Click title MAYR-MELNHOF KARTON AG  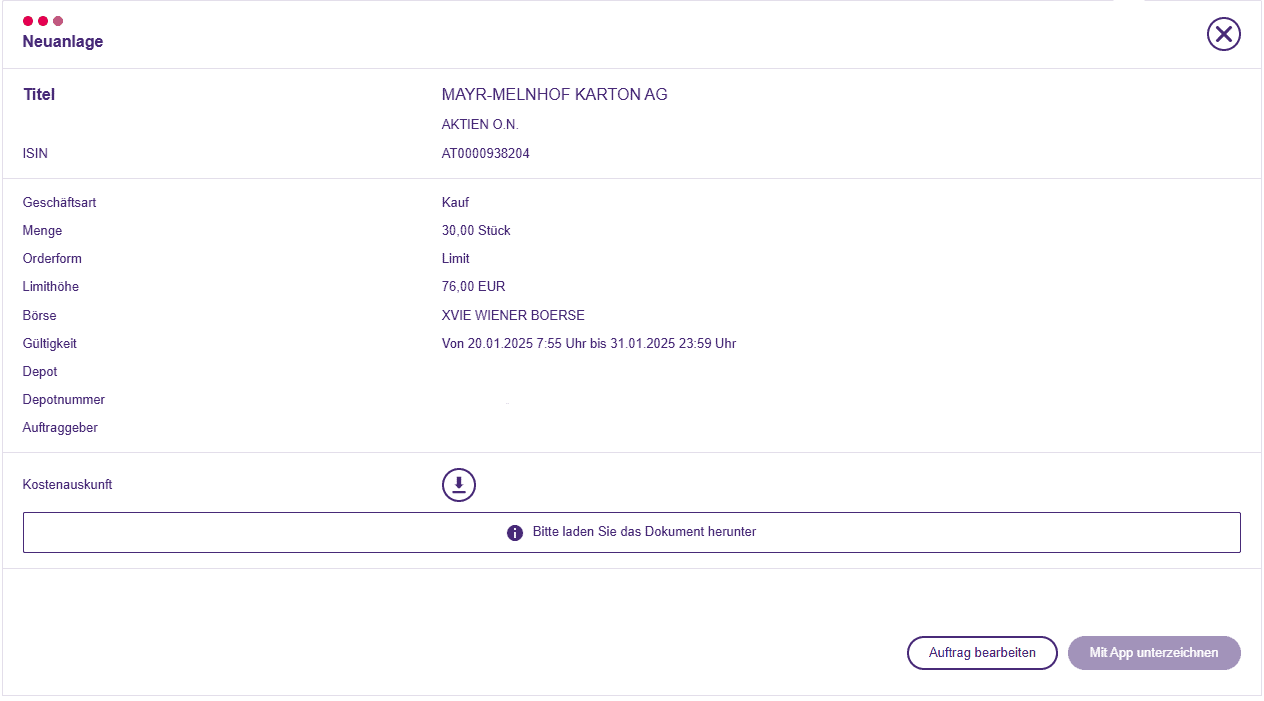554,95
